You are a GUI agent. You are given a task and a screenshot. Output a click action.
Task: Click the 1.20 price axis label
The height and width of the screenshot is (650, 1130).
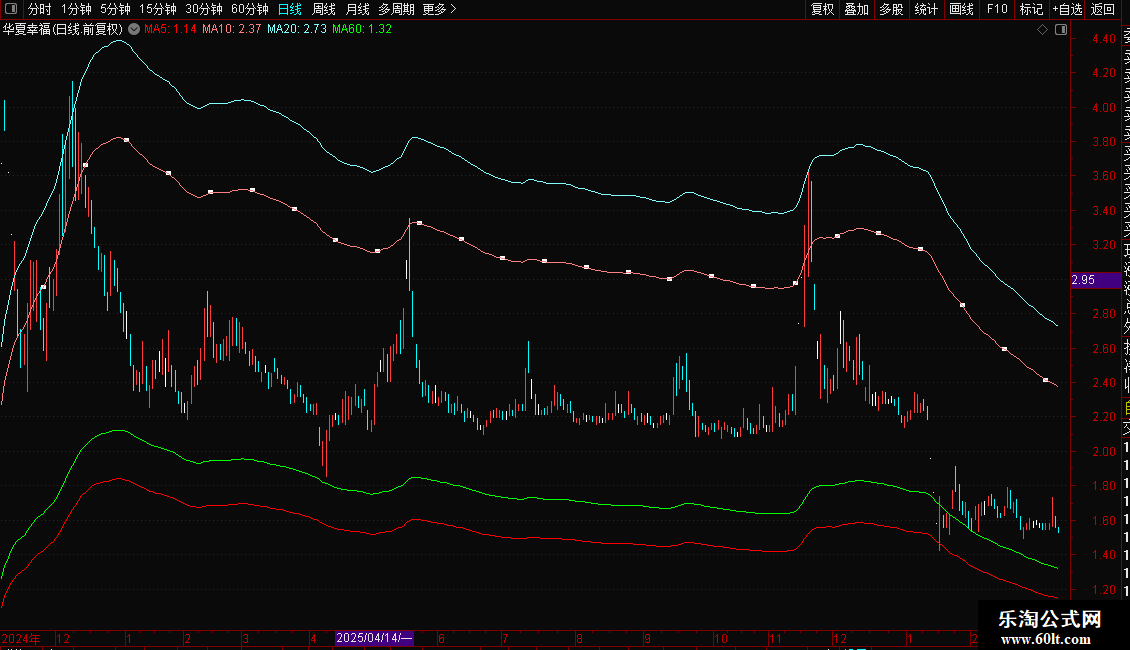pyautogui.click(x=1103, y=590)
